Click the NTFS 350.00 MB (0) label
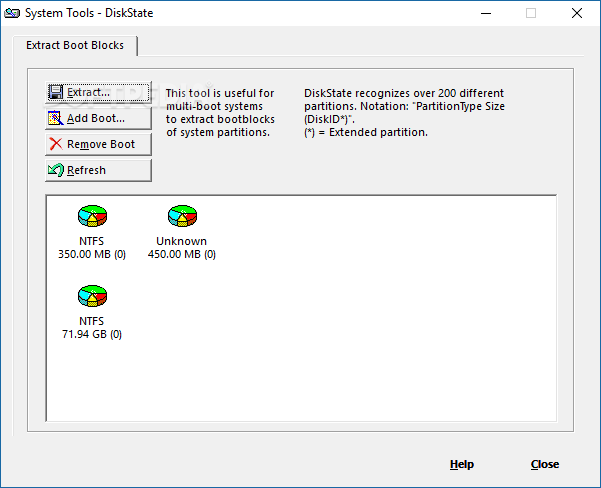 [x=92, y=248]
